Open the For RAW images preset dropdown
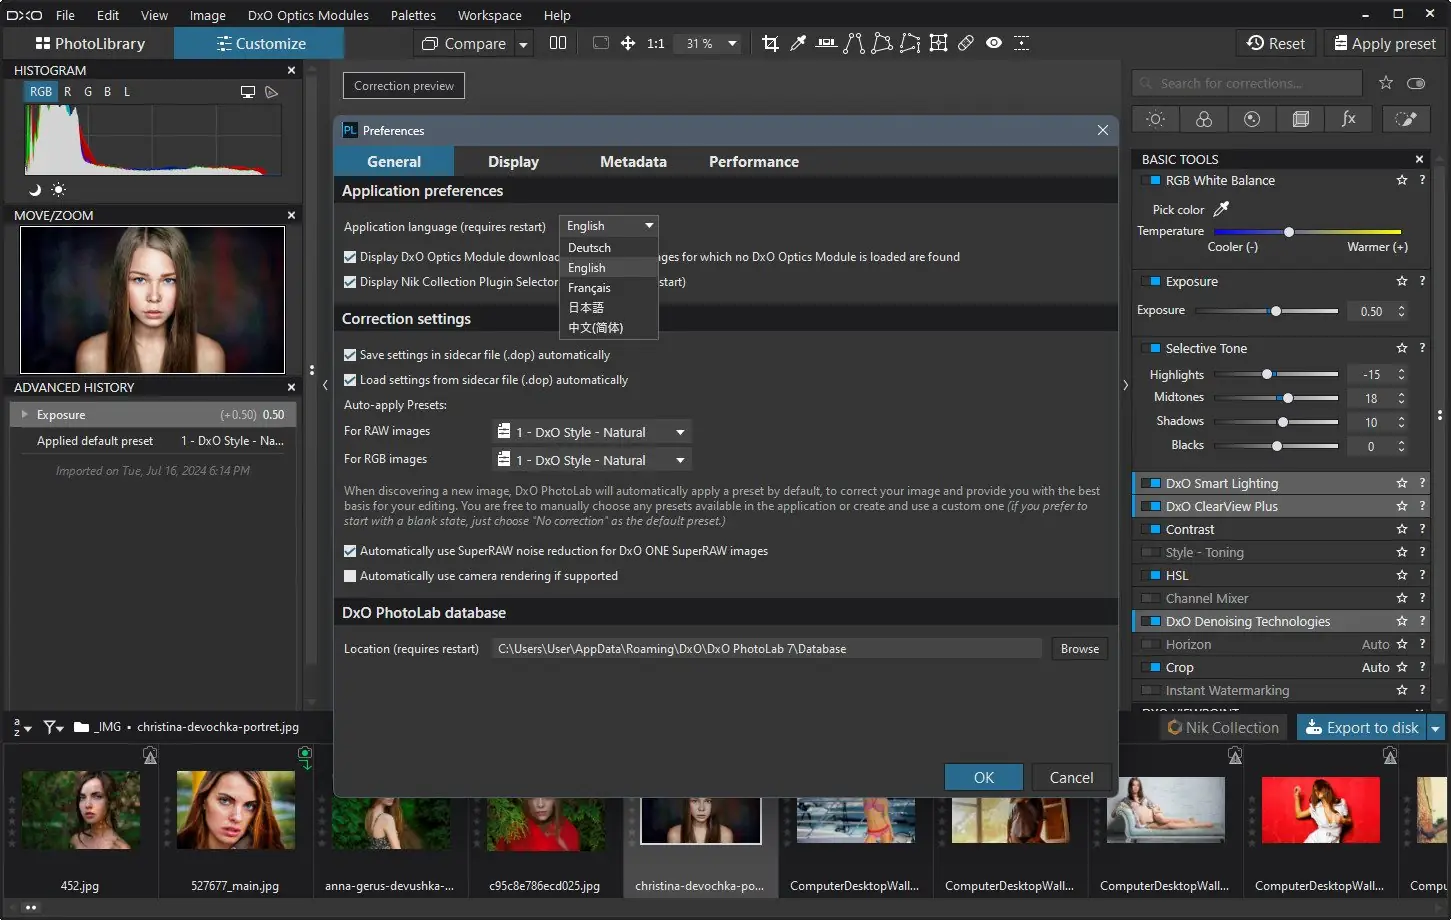The image size is (1451, 920). (592, 432)
